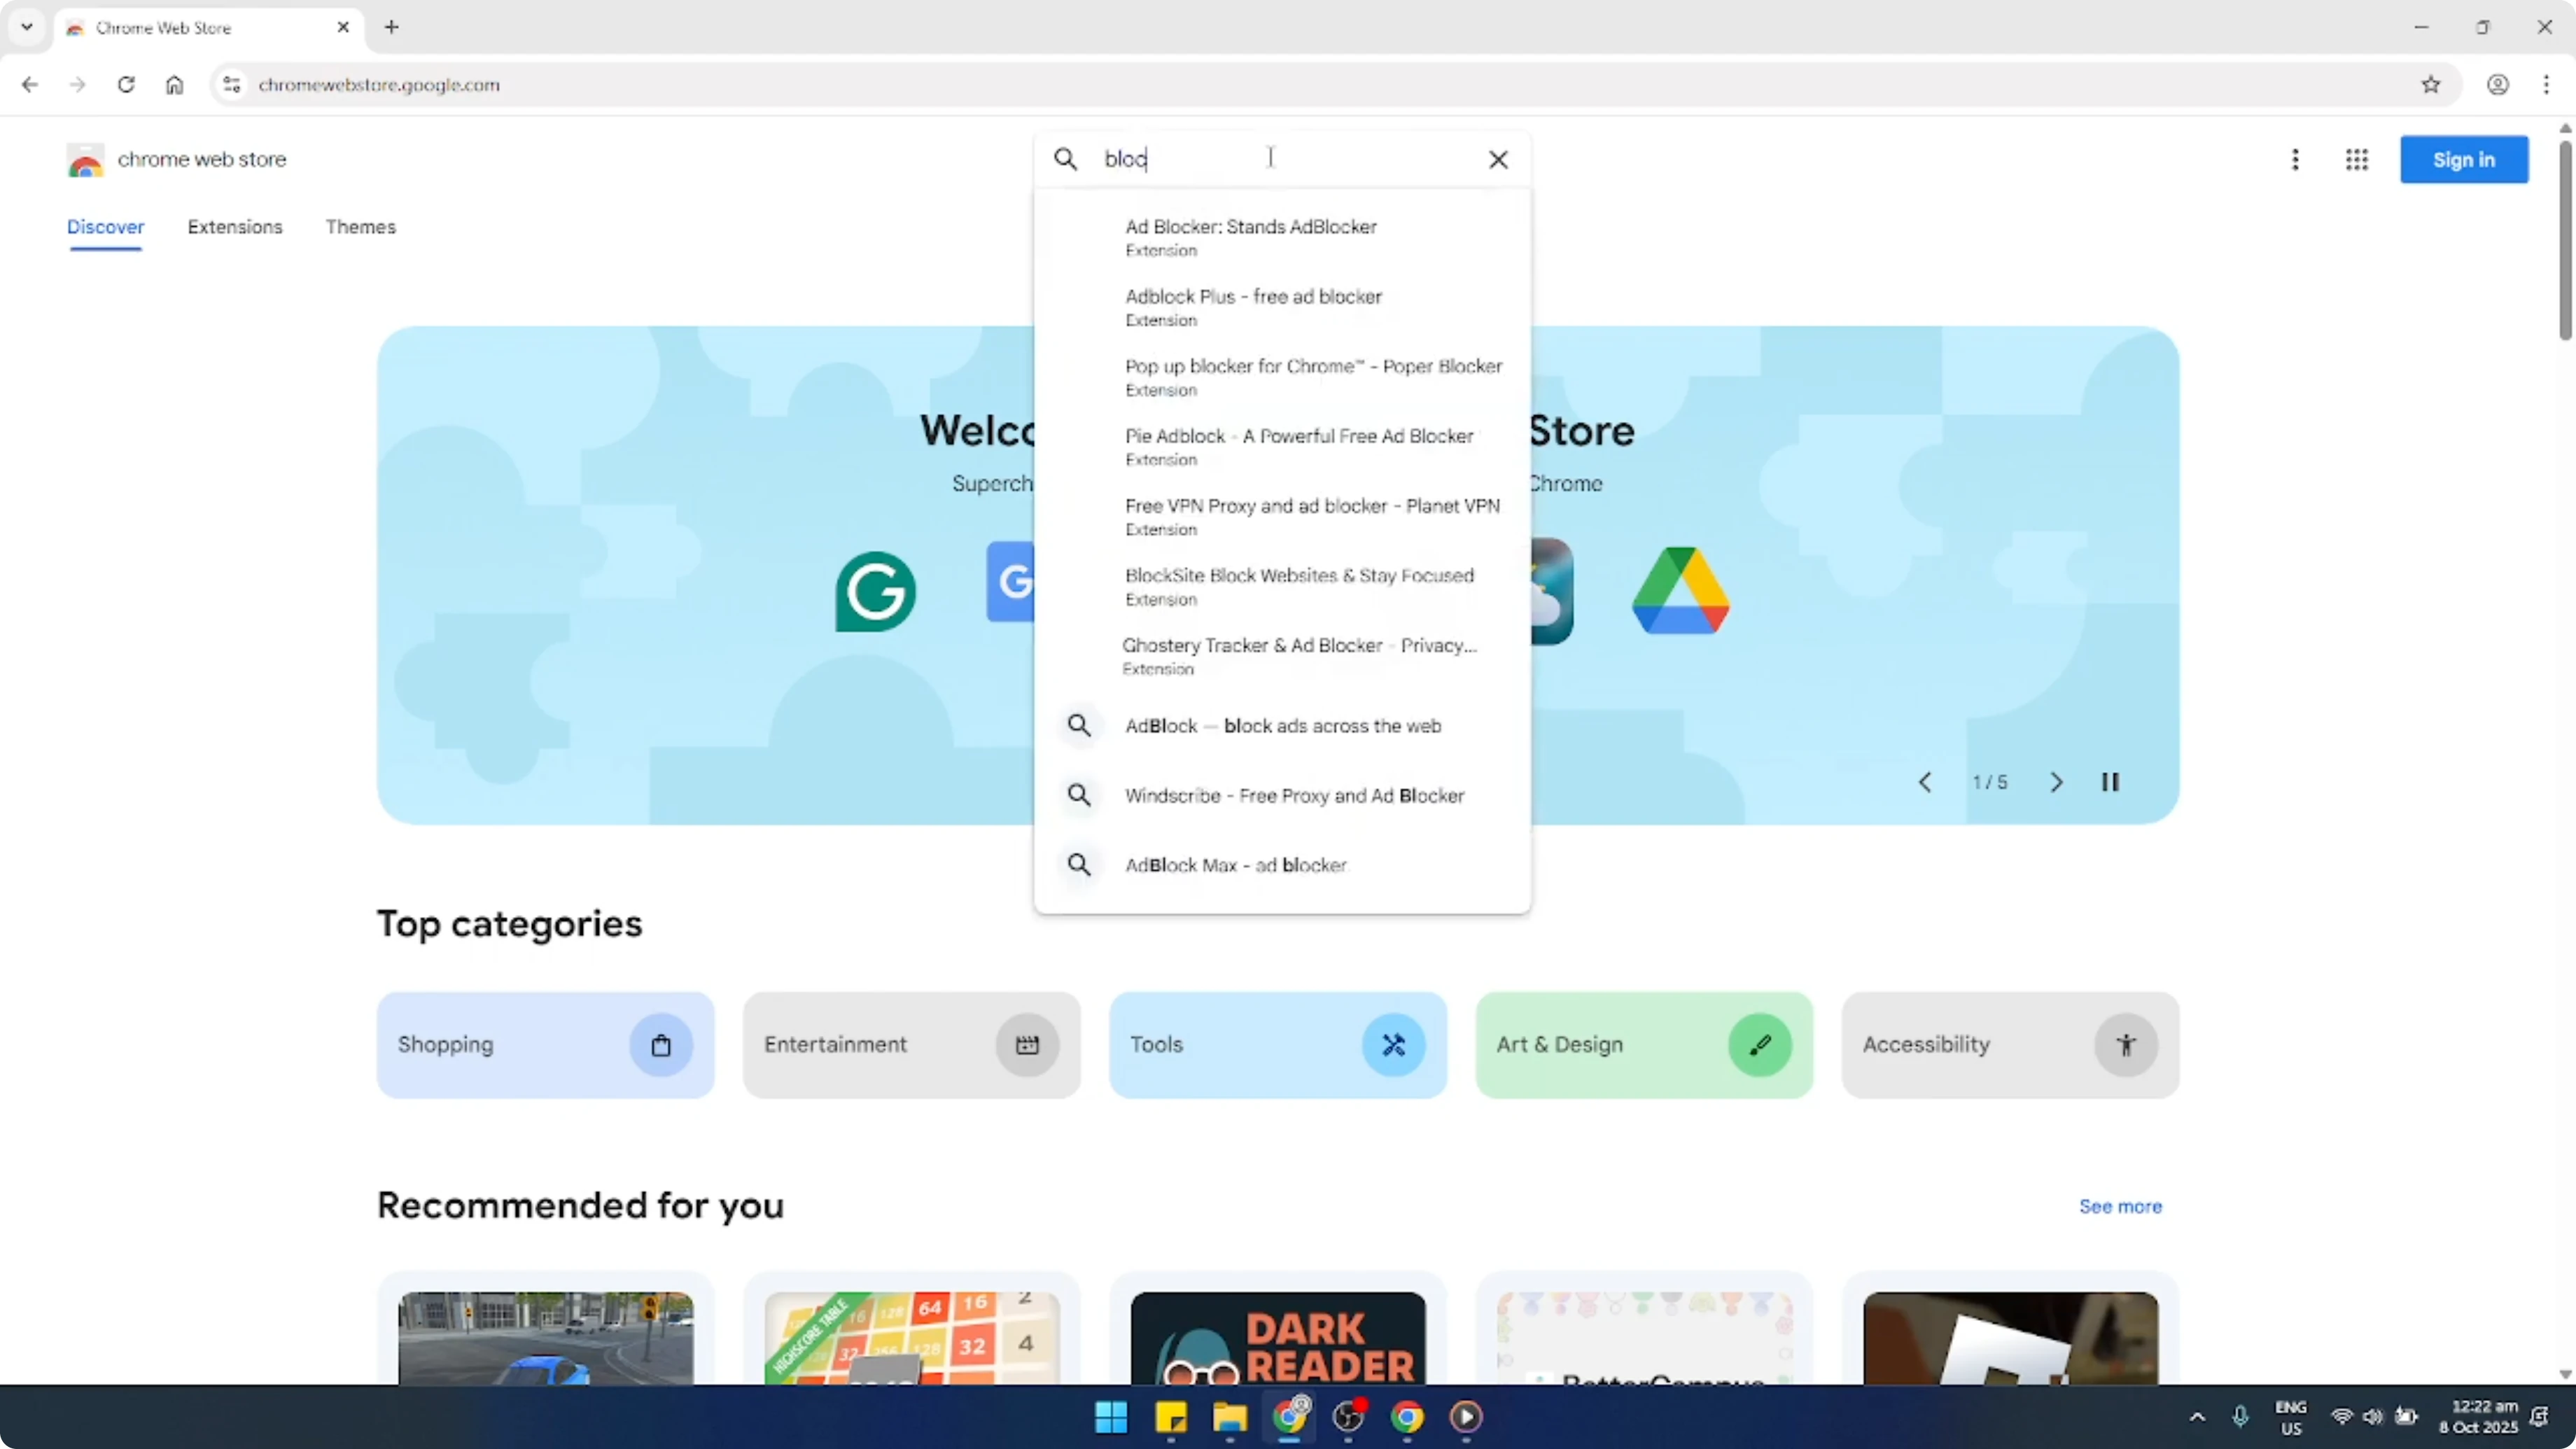Open the Accessibility category
2576x1449 pixels.
point(2010,1045)
